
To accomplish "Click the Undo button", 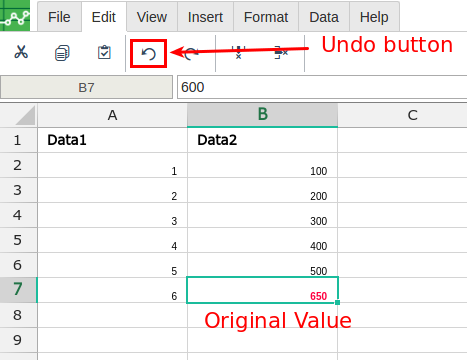I will coord(148,54).
